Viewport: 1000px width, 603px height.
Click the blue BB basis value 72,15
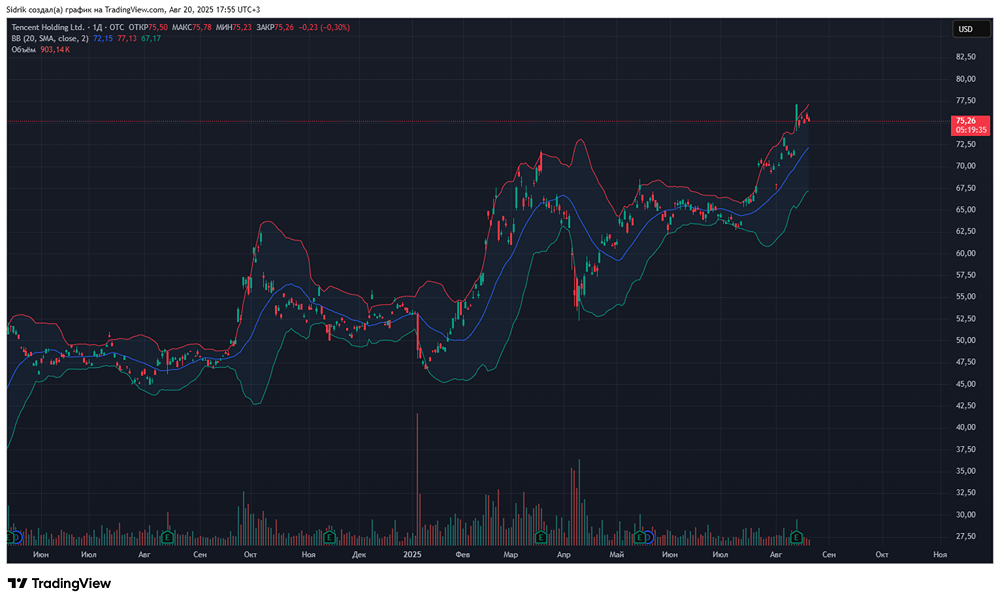(103, 38)
